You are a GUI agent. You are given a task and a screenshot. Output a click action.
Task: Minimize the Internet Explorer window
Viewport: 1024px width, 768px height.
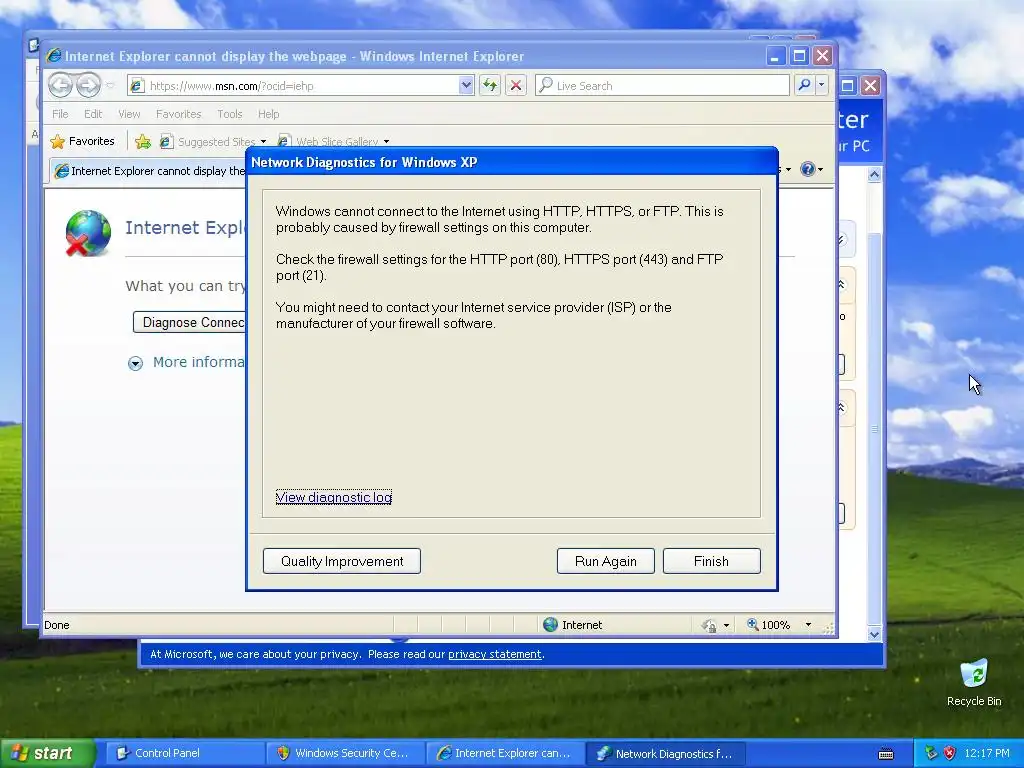[775, 56]
